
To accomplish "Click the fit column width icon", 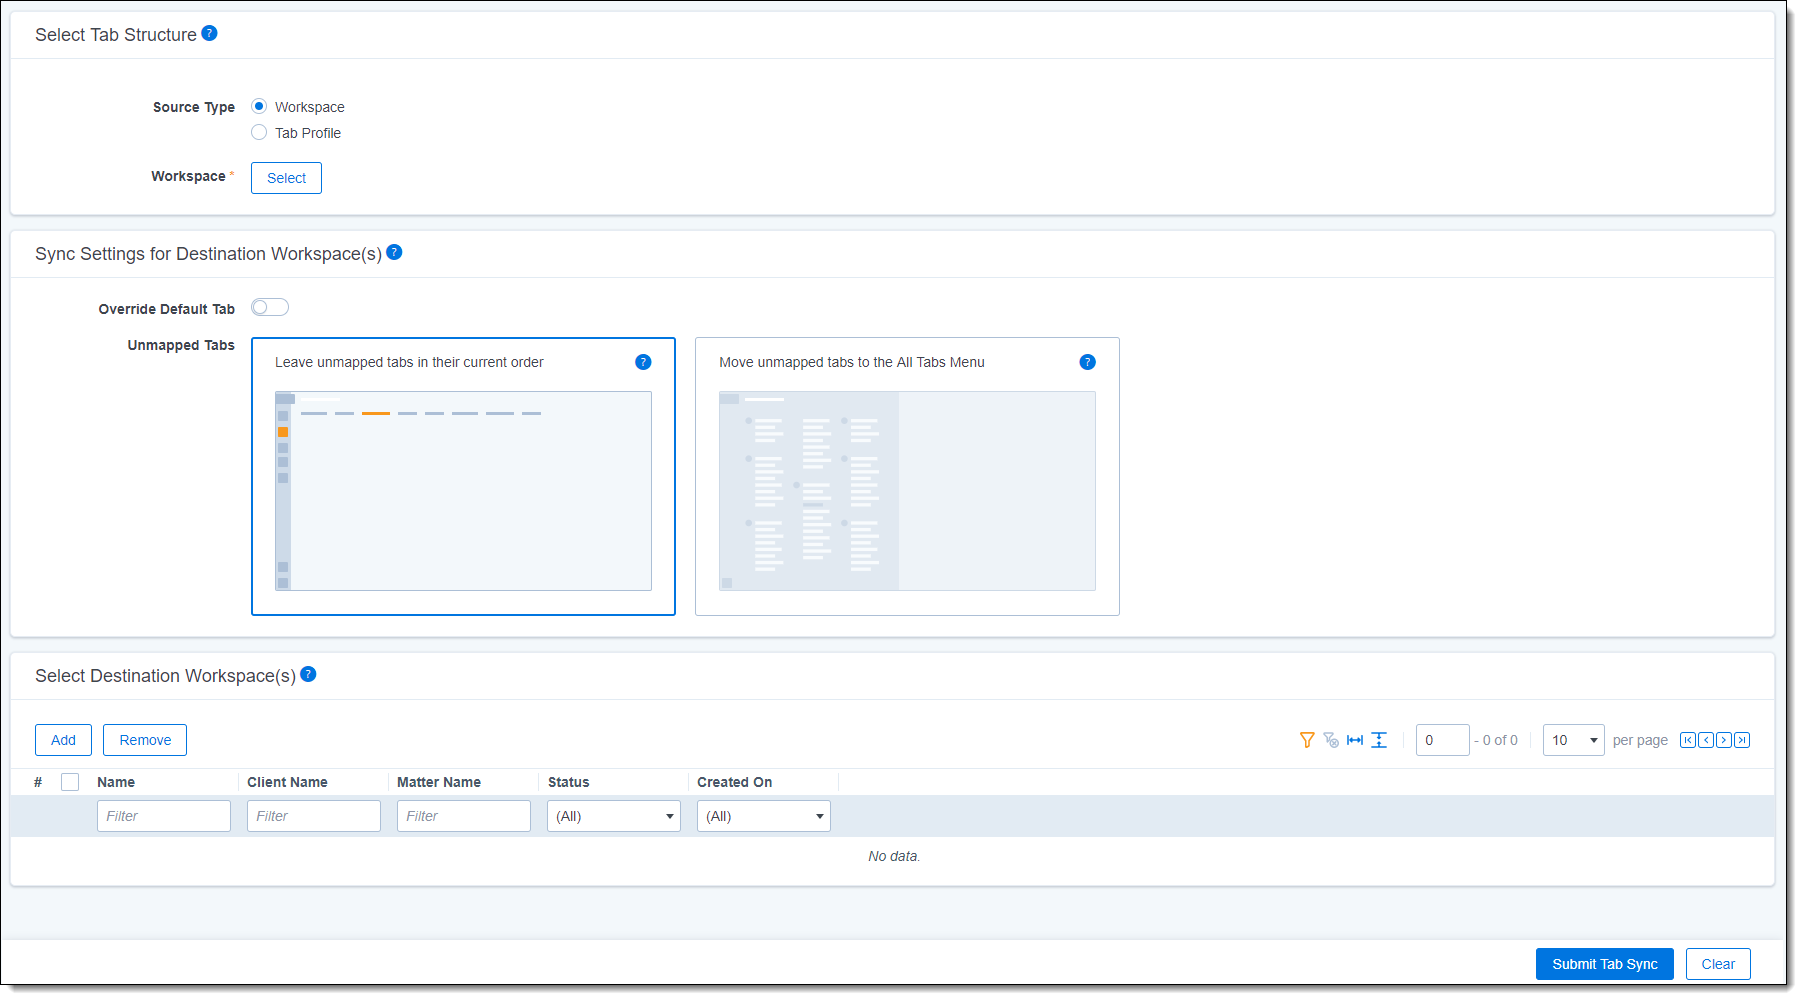I will [x=1355, y=740].
